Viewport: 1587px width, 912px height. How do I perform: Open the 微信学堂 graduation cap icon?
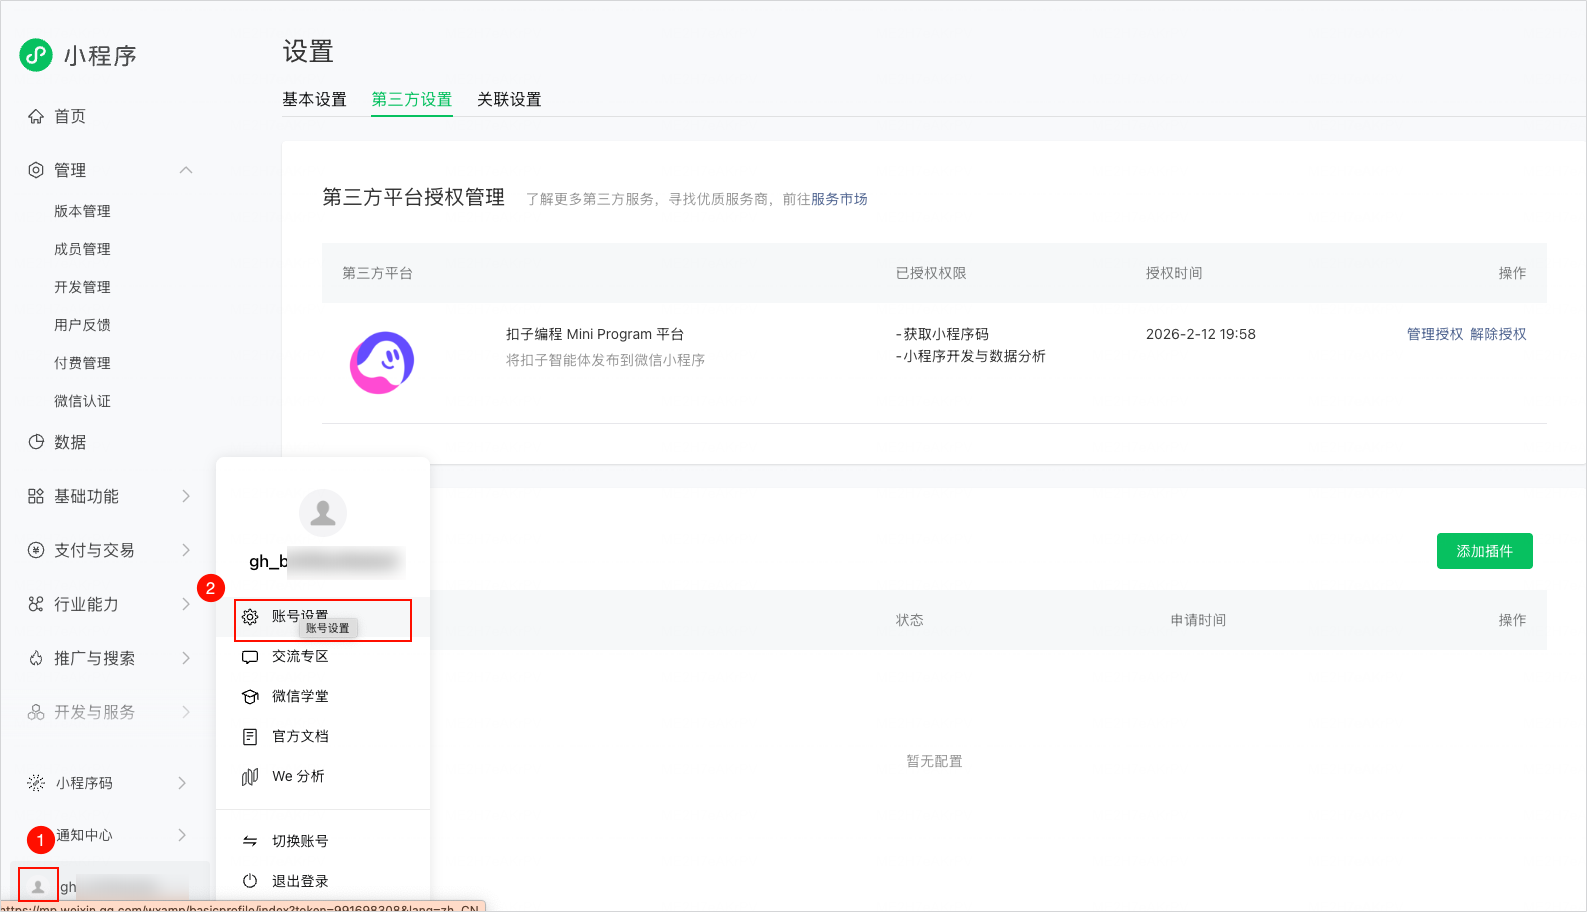coord(250,697)
